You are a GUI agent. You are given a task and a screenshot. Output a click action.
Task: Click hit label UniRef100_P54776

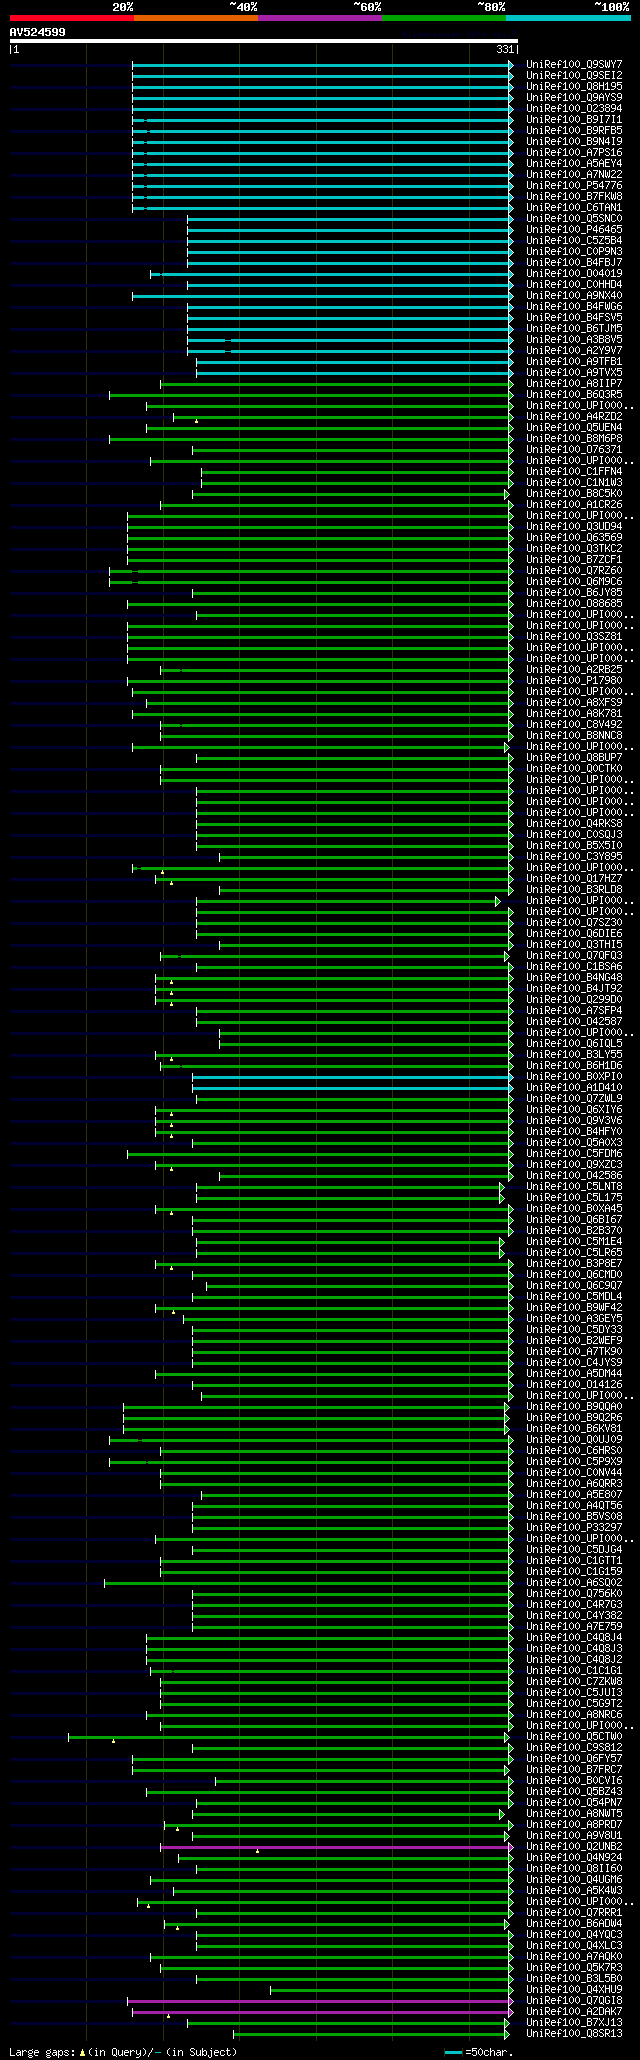574,186
